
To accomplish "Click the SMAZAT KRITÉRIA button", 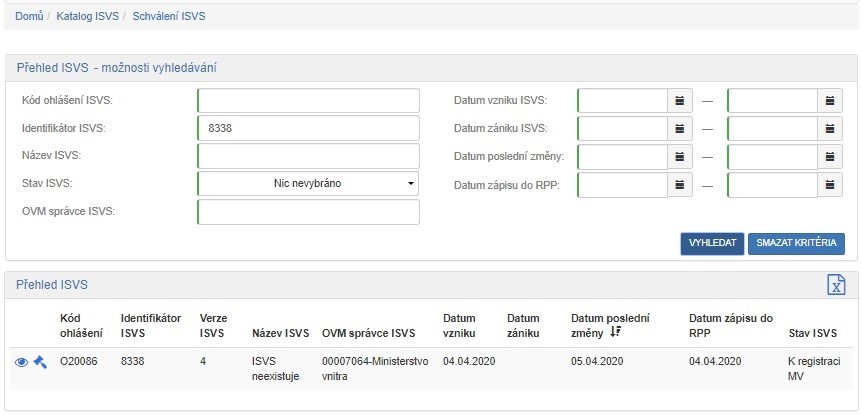I will tap(796, 244).
